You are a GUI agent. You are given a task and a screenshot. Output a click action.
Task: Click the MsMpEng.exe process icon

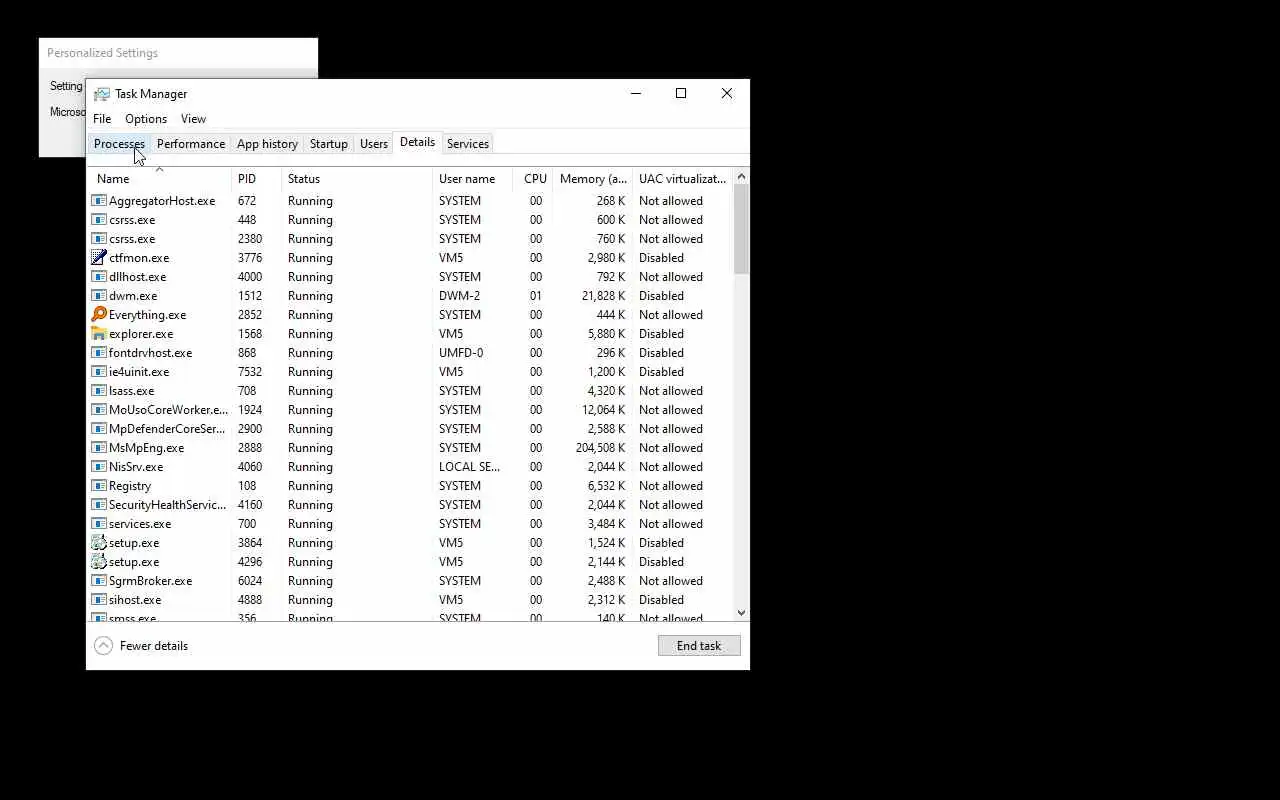(x=99, y=448)
